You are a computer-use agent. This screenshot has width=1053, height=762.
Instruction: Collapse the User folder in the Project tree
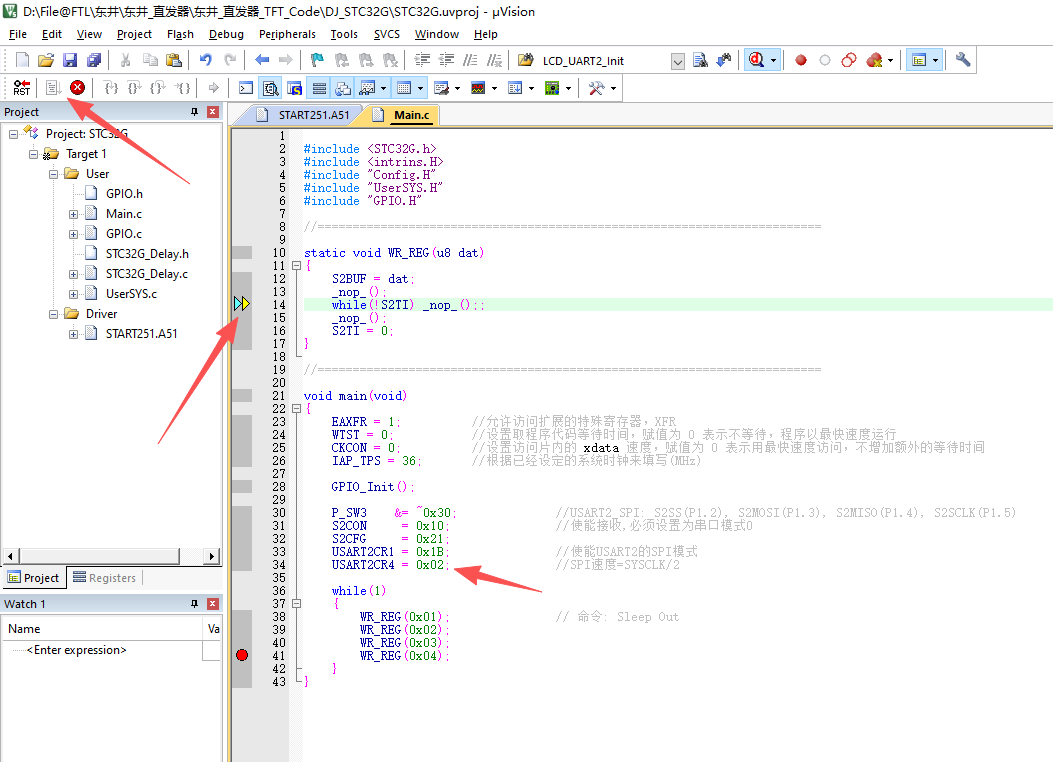[x=53, y=173]
